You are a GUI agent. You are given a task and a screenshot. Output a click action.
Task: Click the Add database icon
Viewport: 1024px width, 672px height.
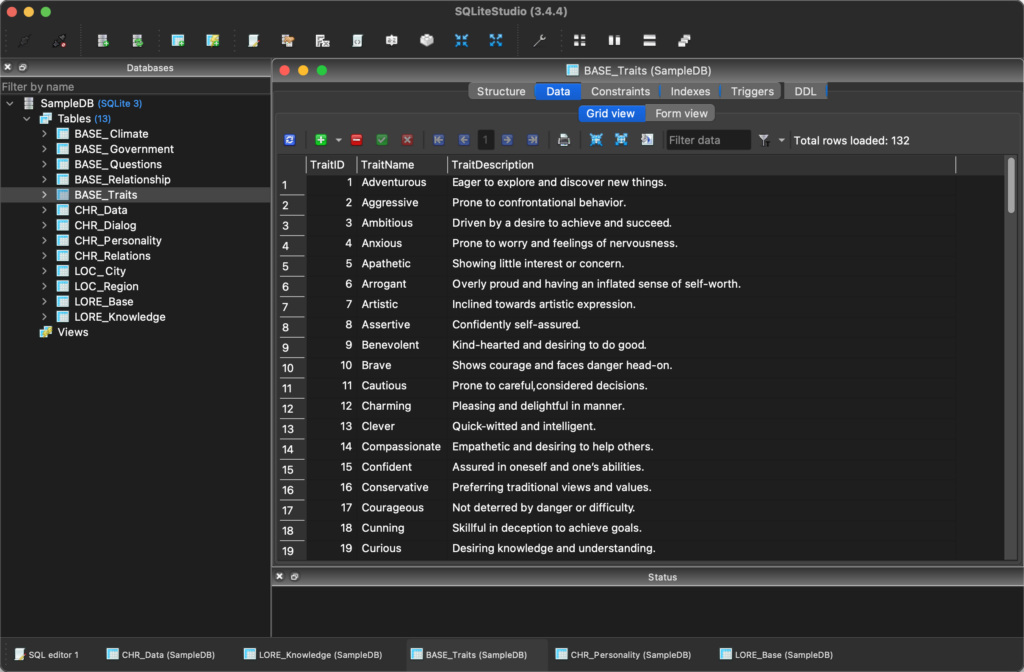click(x=103, y=40)
